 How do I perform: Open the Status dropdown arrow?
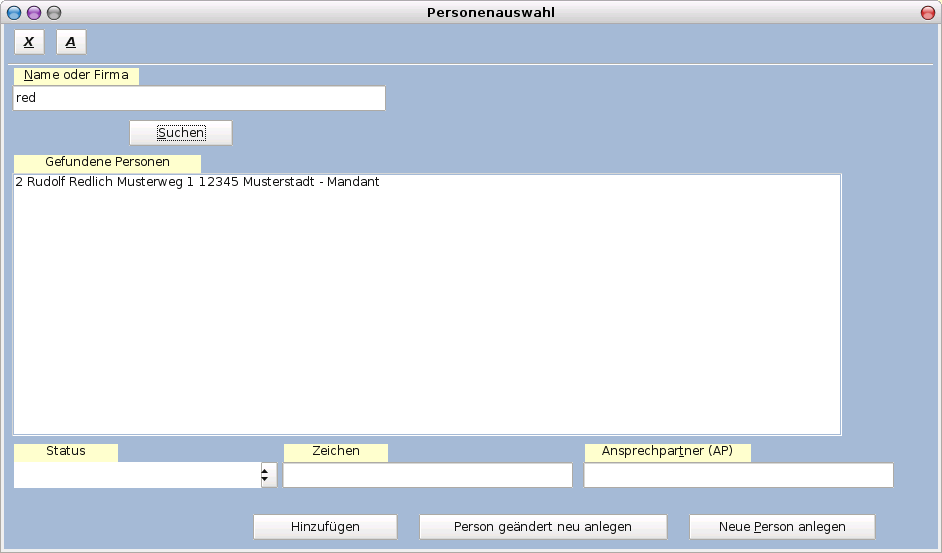coord(268,475)
